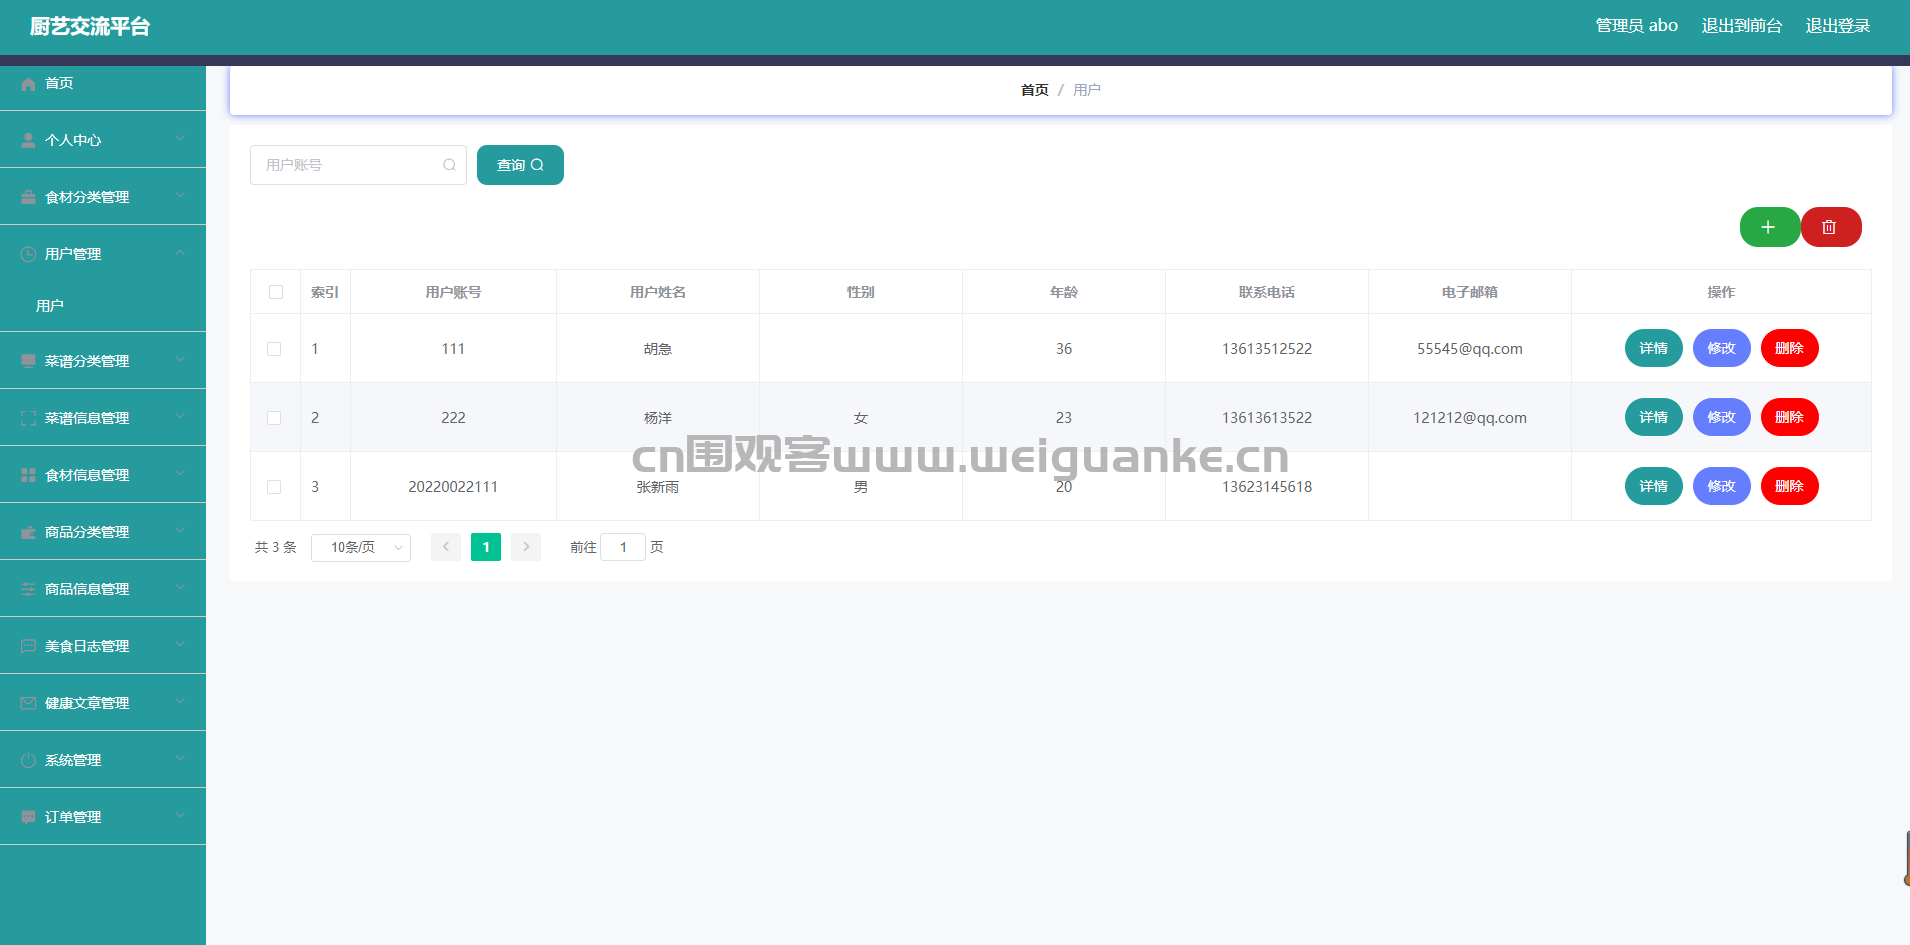The height and width of the screenshot is (945, 1910).
Task: Click the icon beside 订单管理
Action: tap(28, 817)
